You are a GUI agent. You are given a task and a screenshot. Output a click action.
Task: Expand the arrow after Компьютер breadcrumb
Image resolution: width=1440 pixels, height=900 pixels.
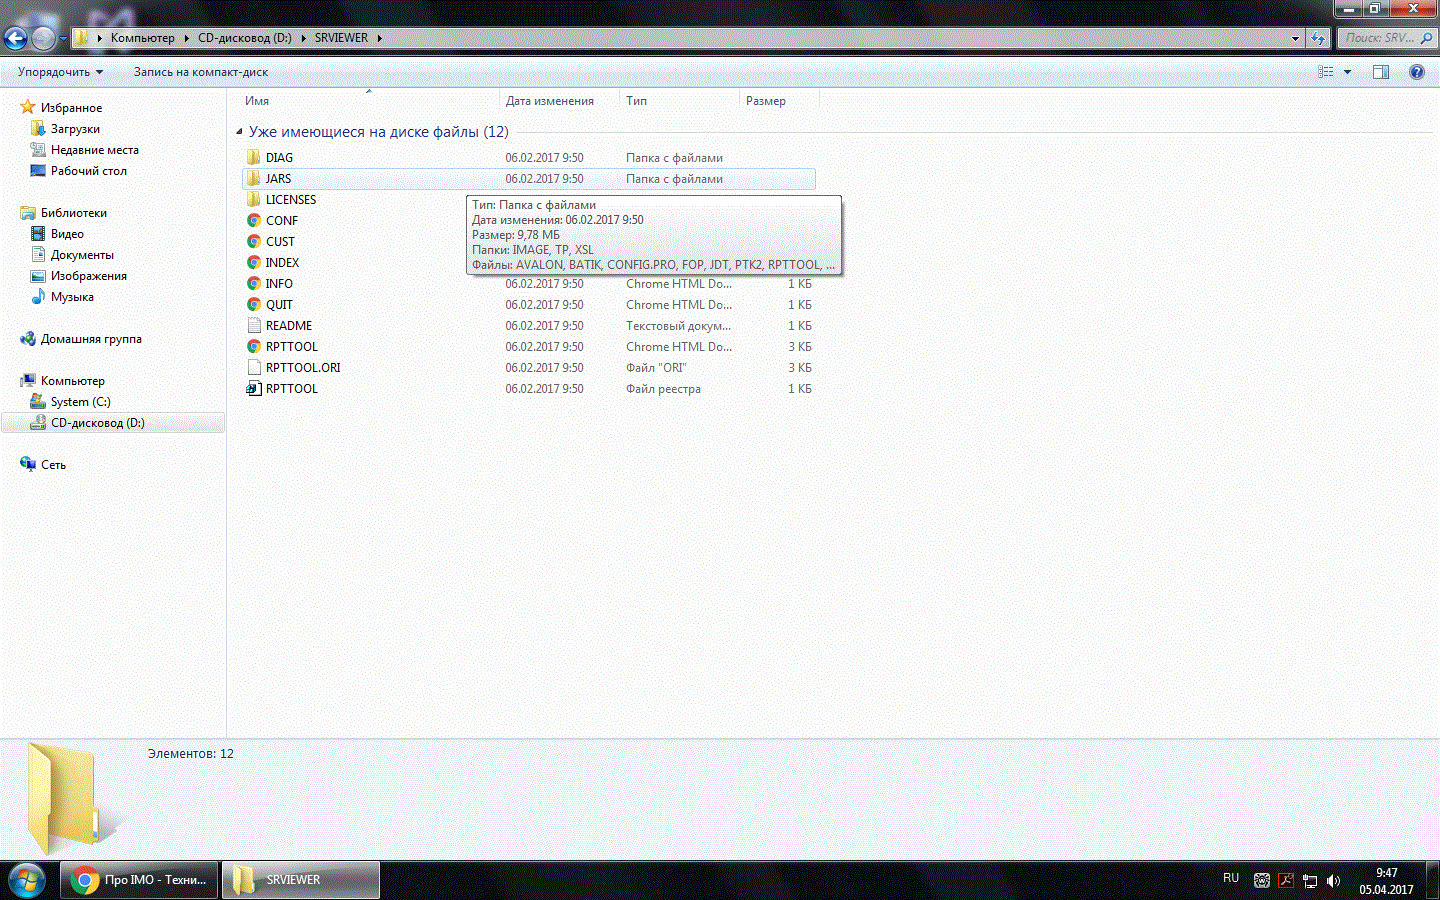[x=186, y=38]
